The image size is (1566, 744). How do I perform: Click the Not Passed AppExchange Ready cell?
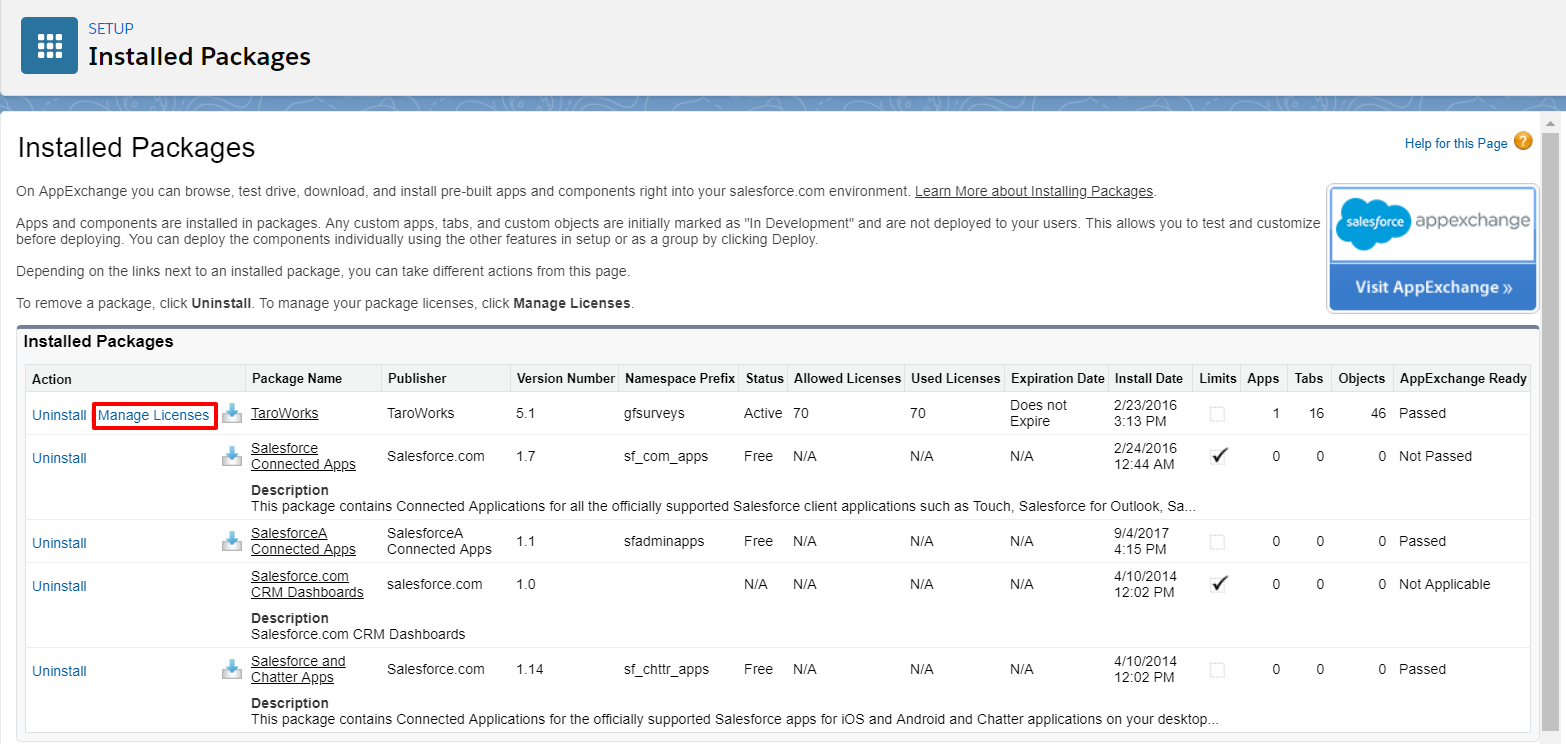click(x=1436, y=456)
